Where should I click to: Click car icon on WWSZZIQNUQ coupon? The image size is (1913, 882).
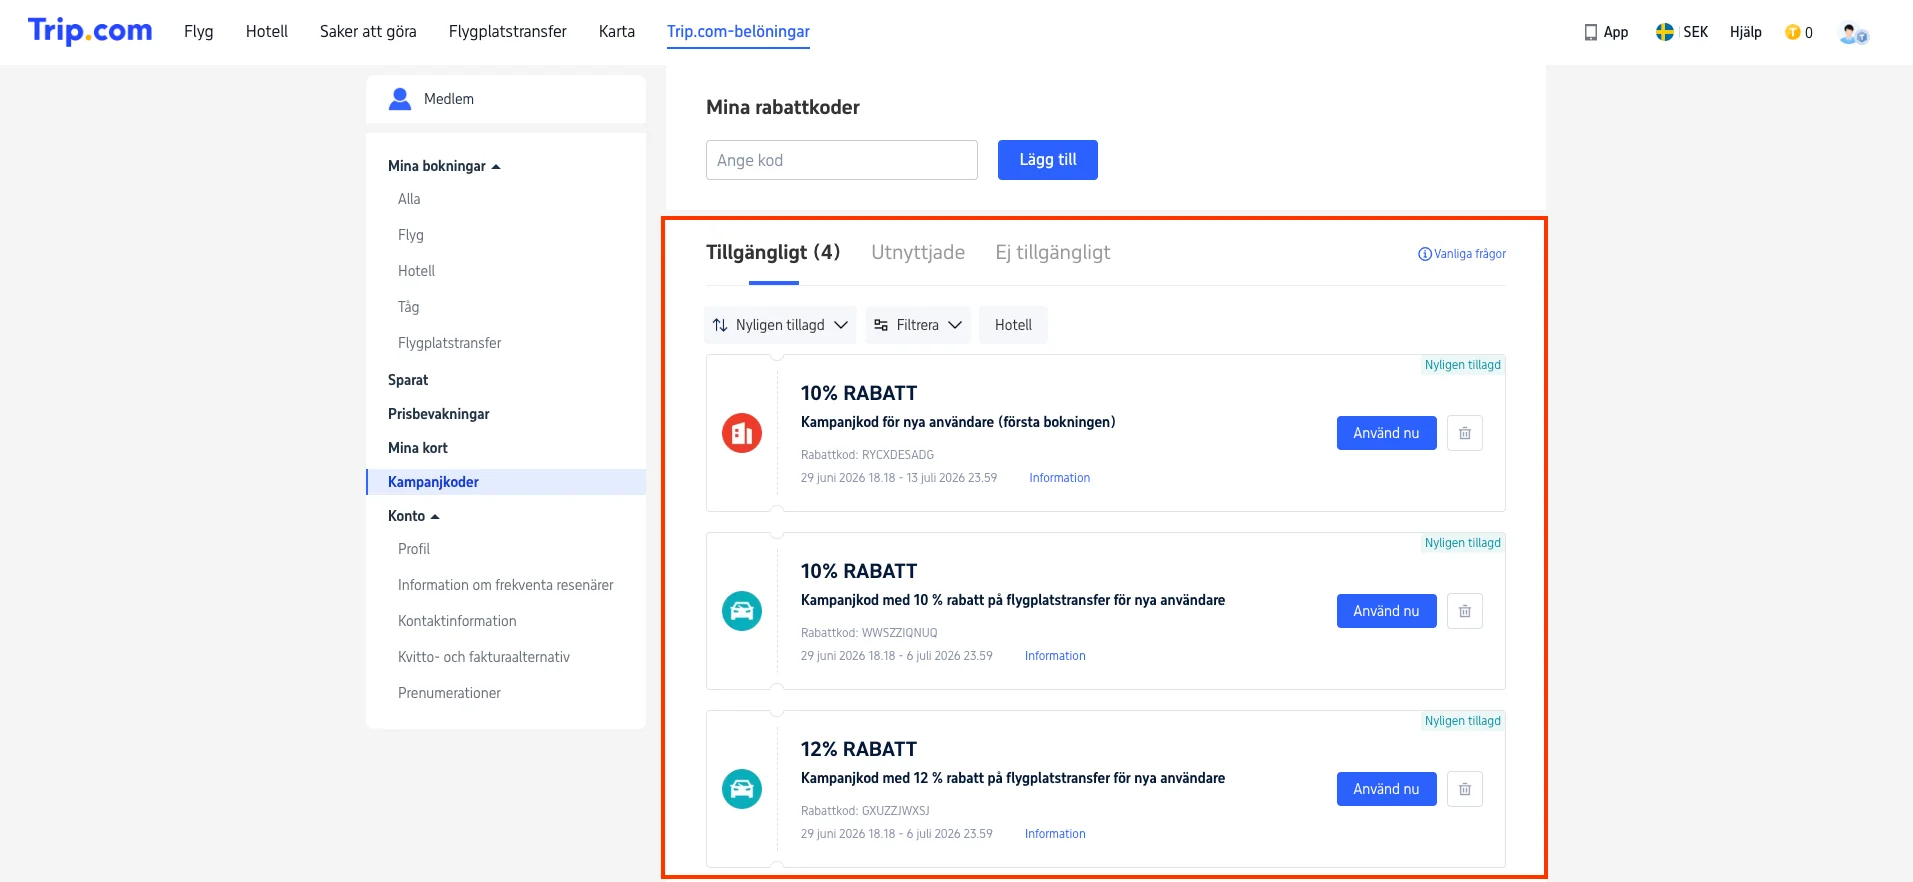pos(742,611)
